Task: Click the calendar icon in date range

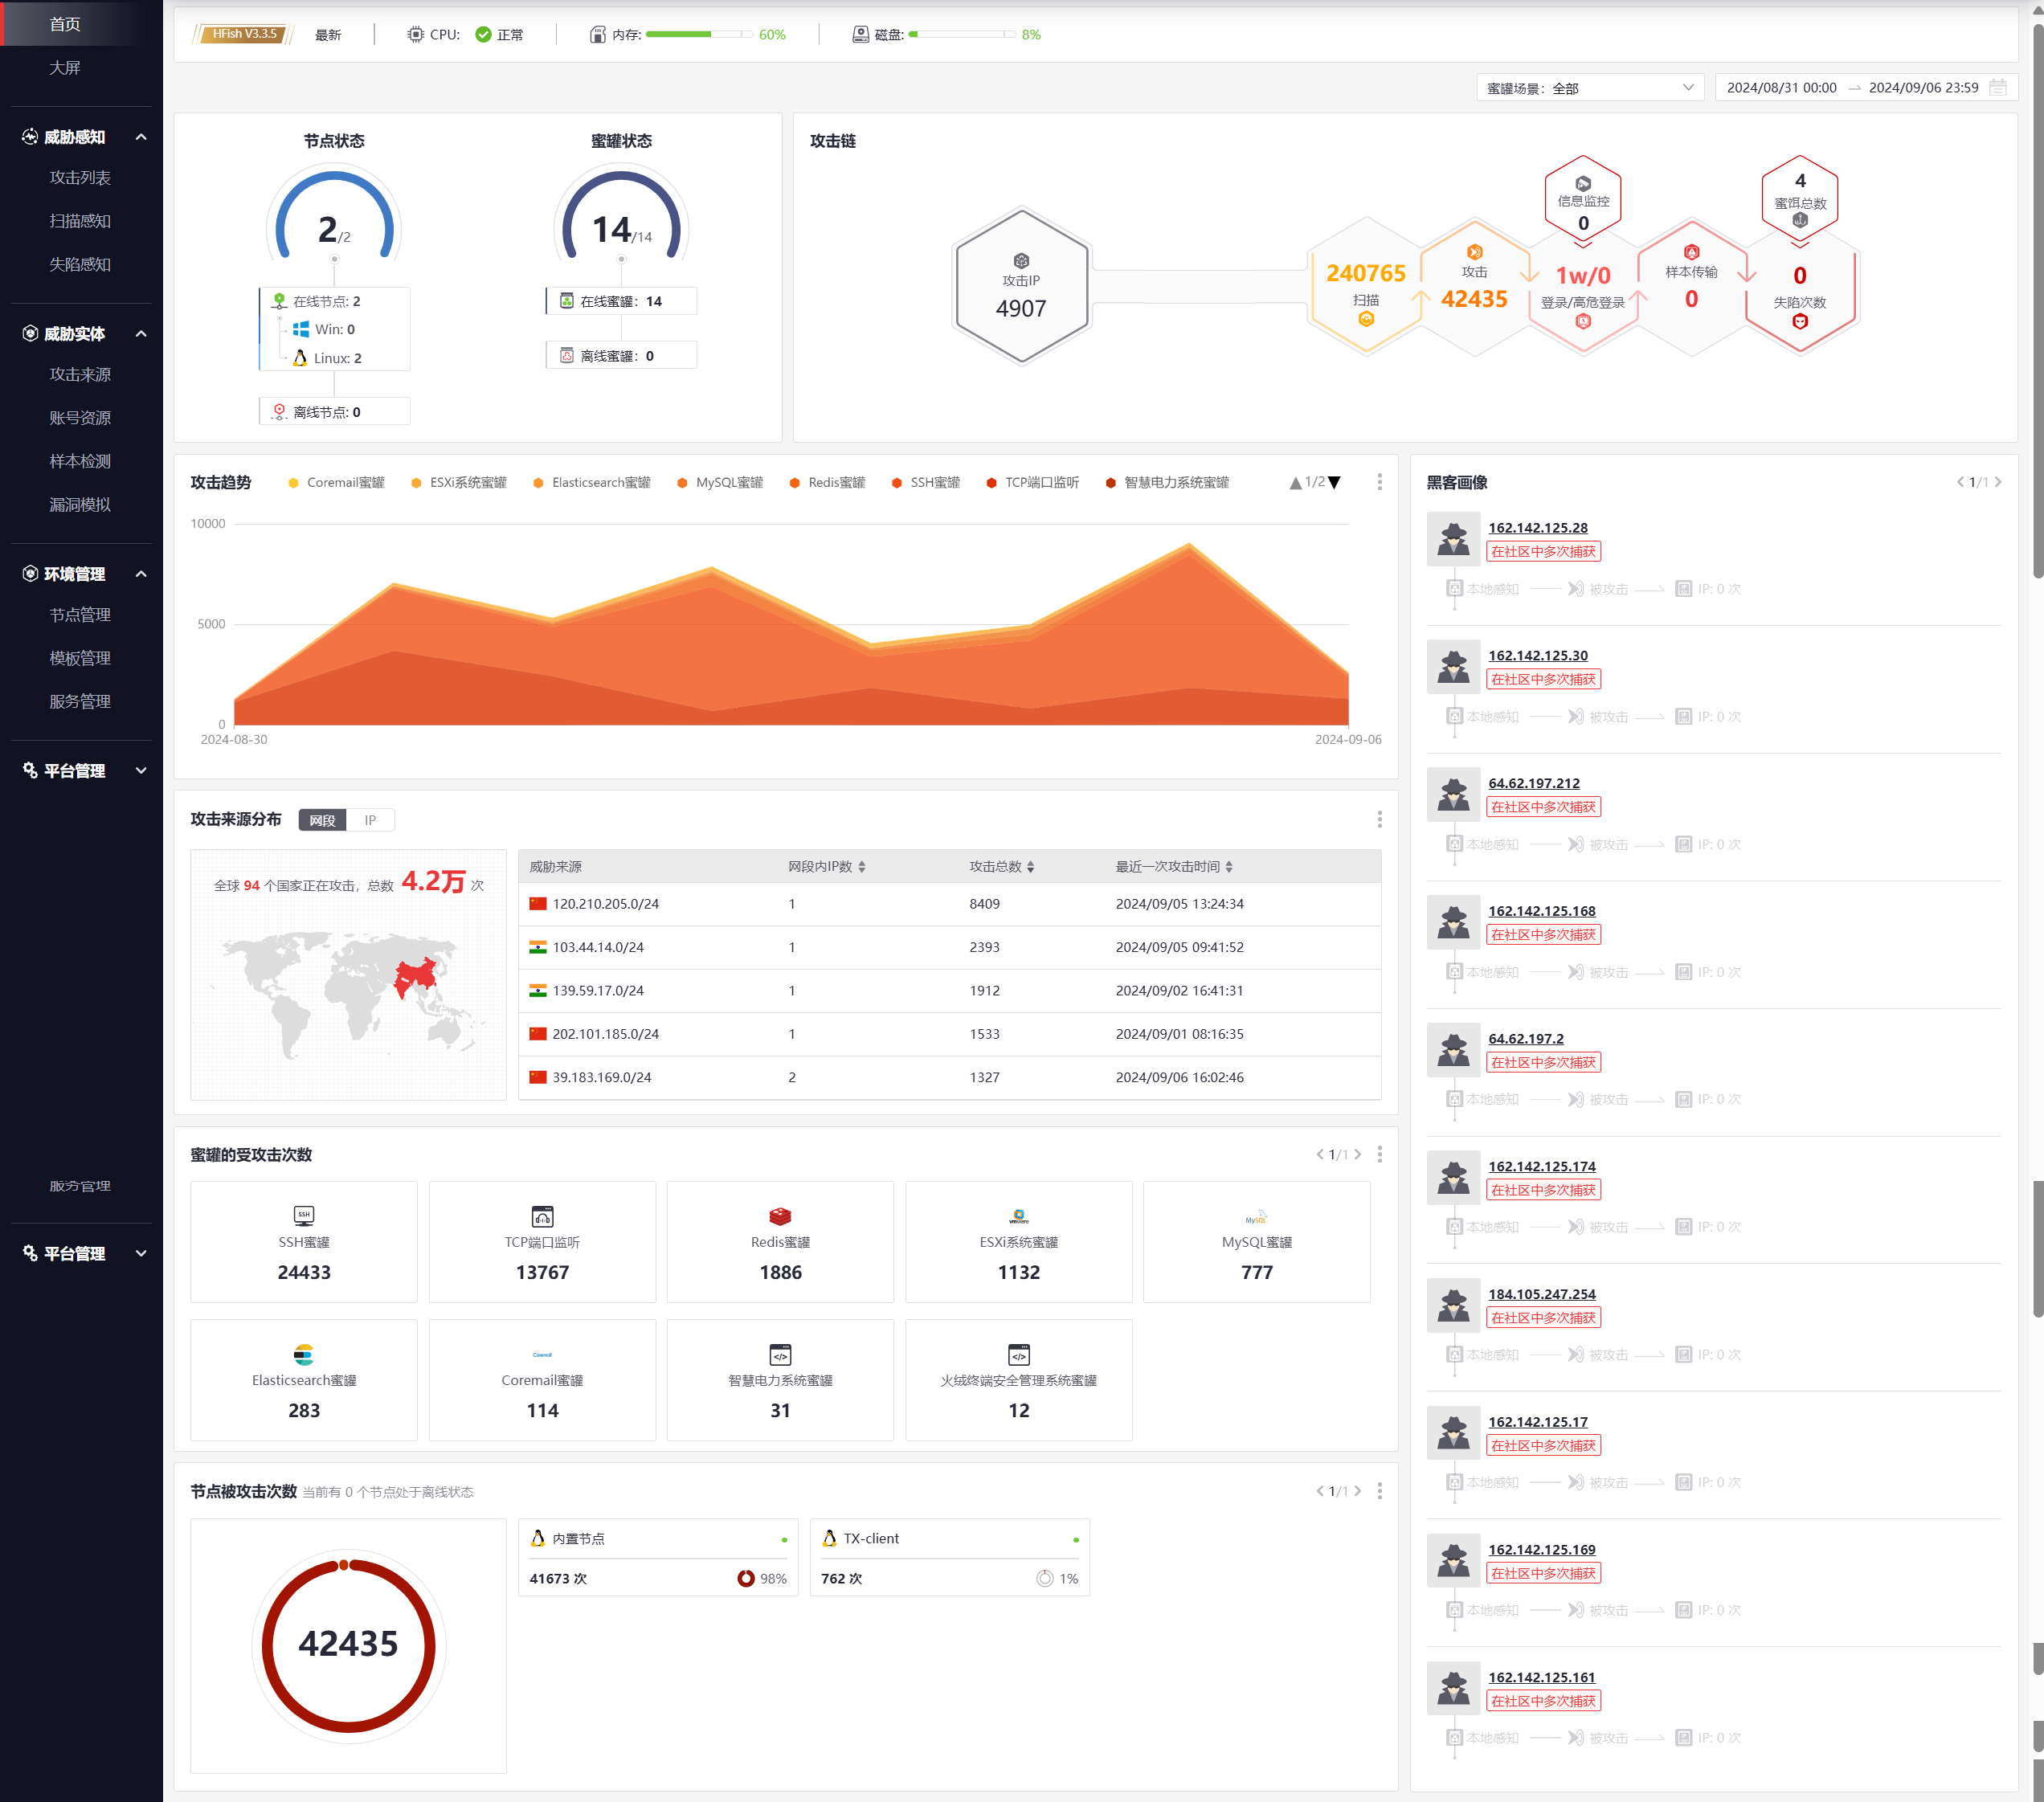Action: click(1997, 88)
